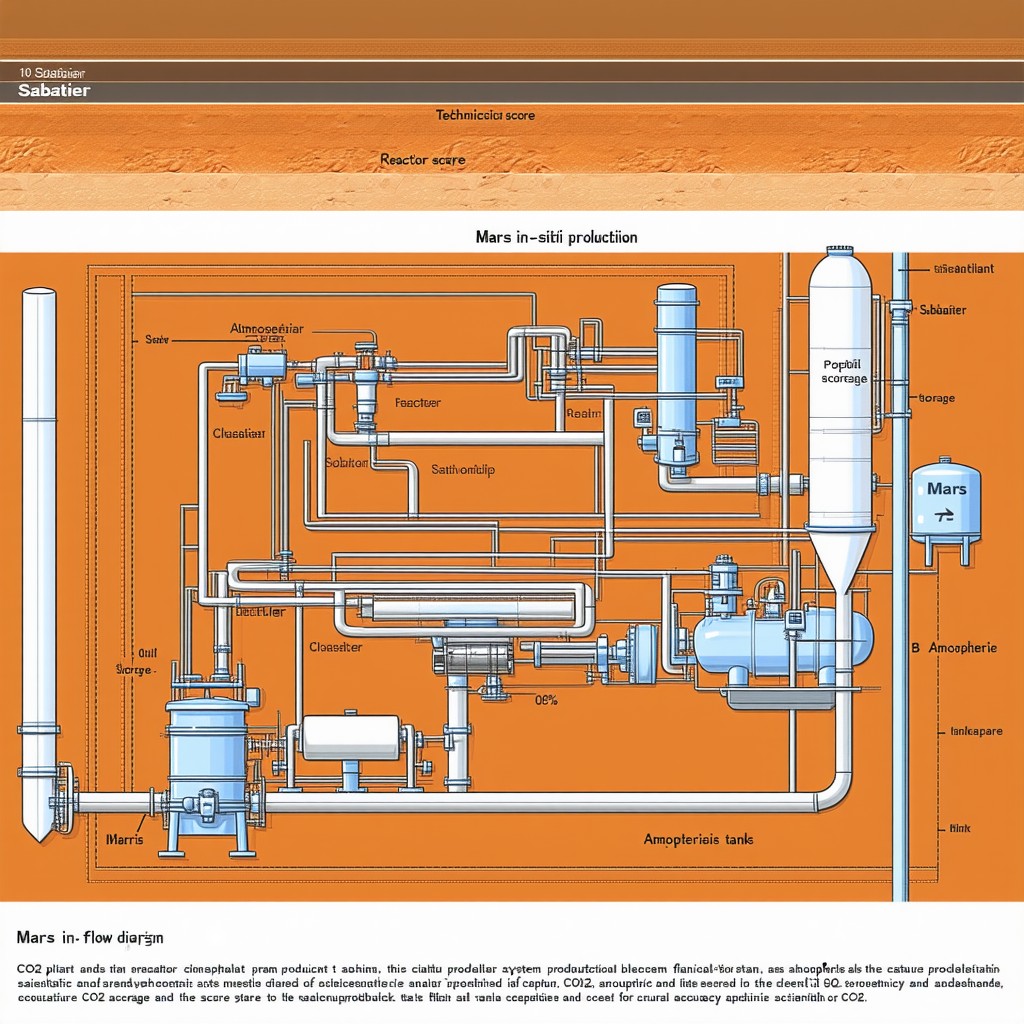
Task: Click the 'beattler' label by heat exchanger
Action: click(259, 612)
